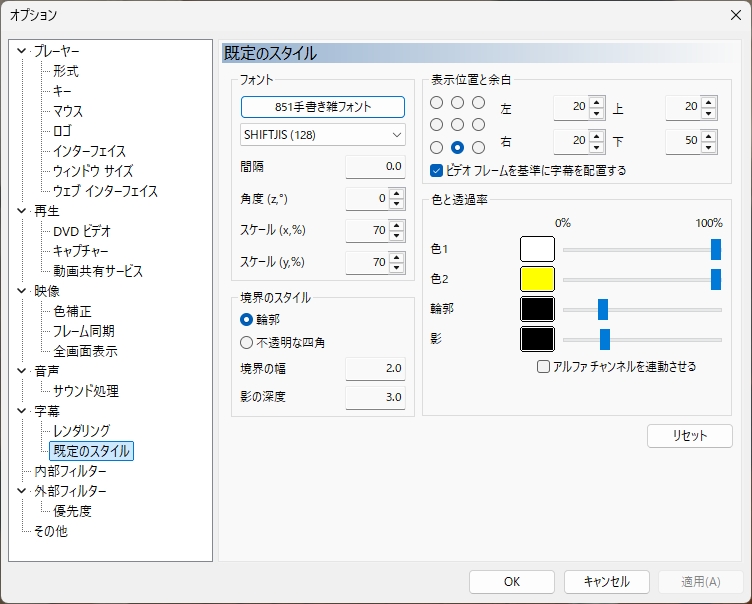Screen dimensions: 752x604
Task: Enable アルファ チャンネルを連動させる checkbox
Action: tap(543, 367)
